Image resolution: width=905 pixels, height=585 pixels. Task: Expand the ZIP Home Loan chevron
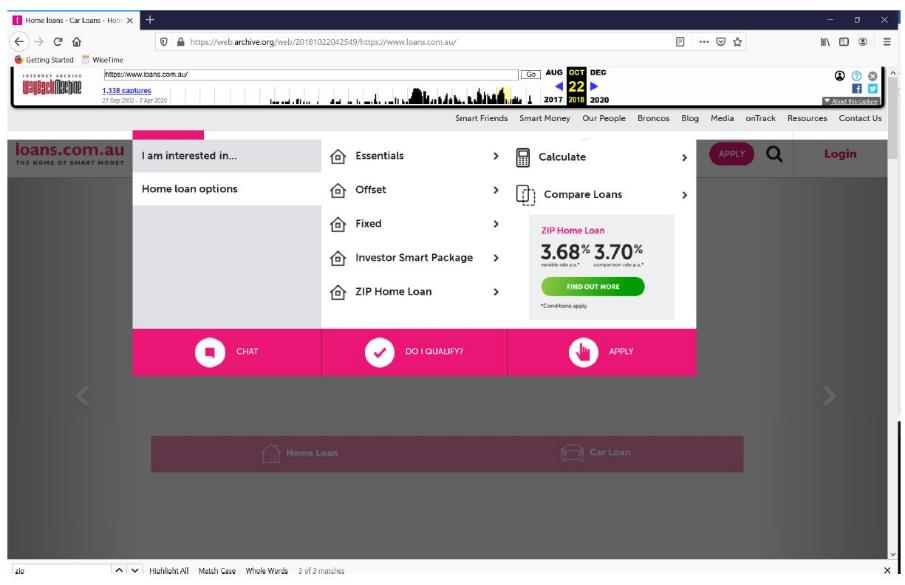point(496,292)
